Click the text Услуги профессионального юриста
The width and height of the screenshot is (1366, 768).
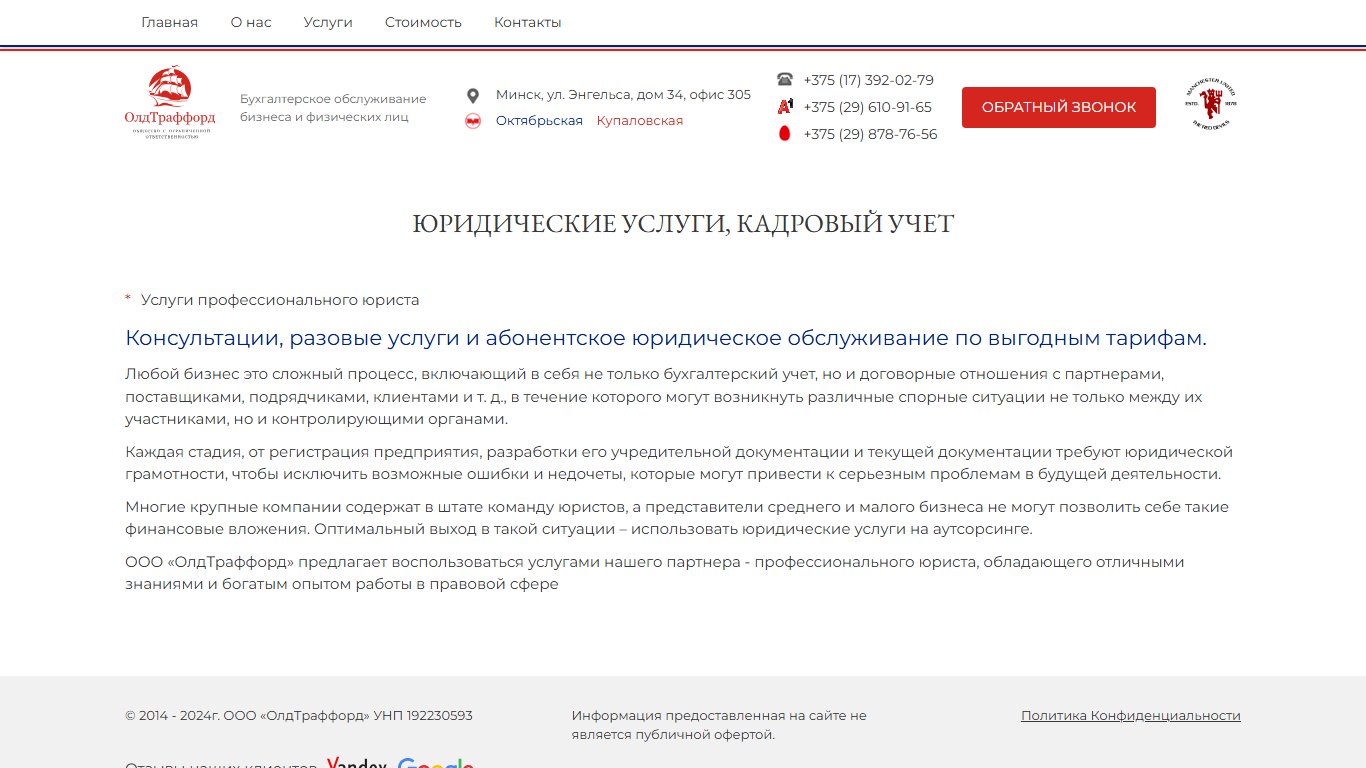coord(280,300)
